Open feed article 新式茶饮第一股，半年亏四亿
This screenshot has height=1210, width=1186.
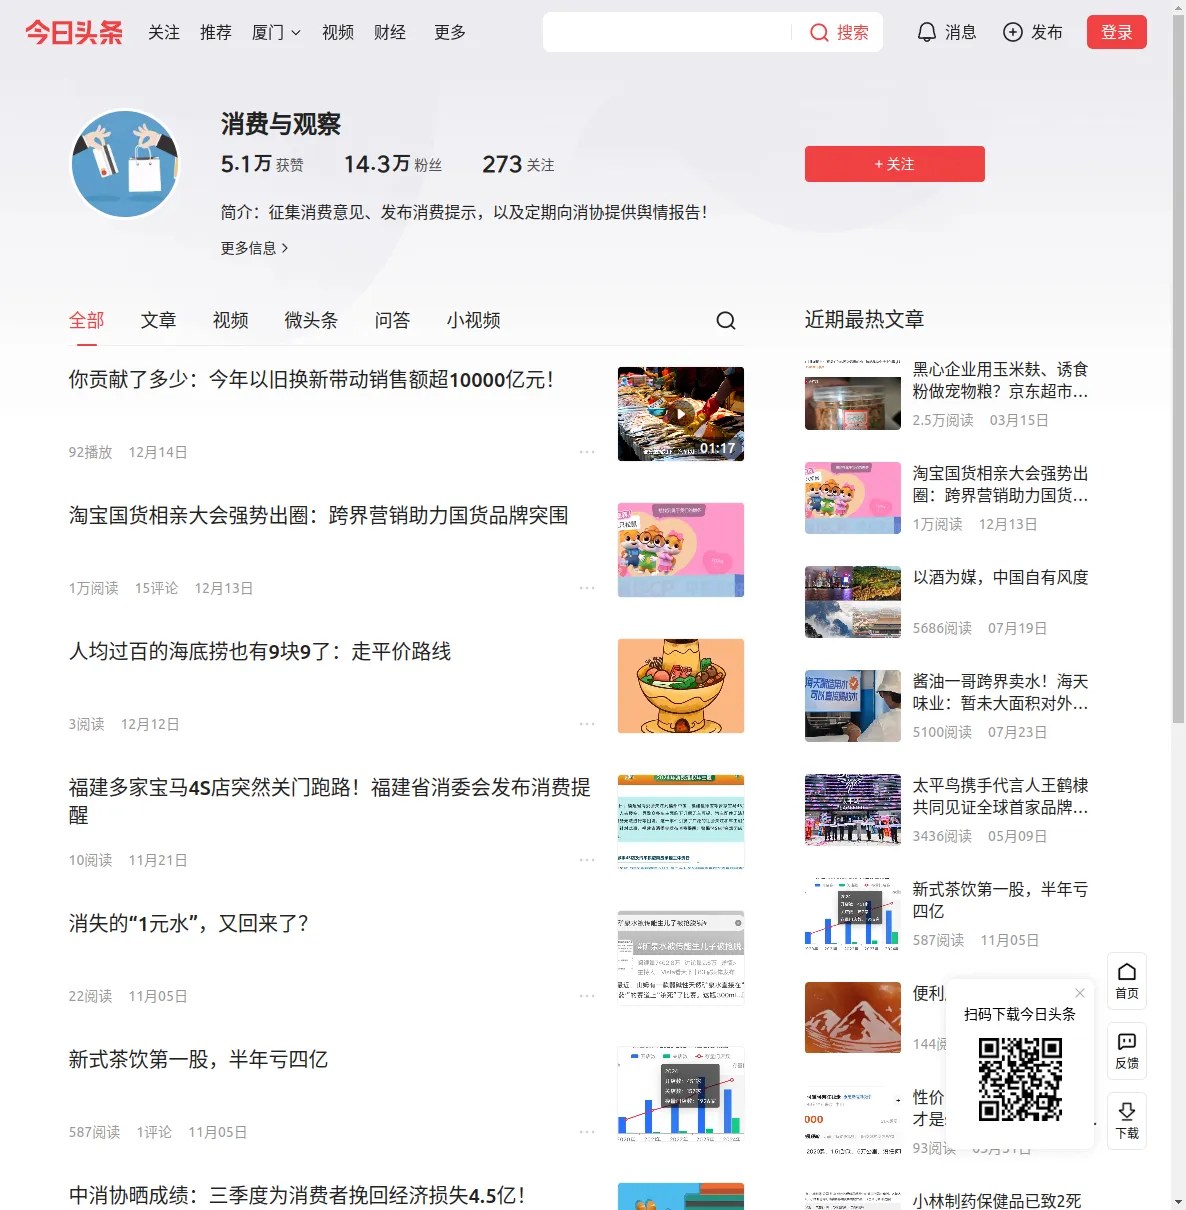click(x=199, y=1060)
